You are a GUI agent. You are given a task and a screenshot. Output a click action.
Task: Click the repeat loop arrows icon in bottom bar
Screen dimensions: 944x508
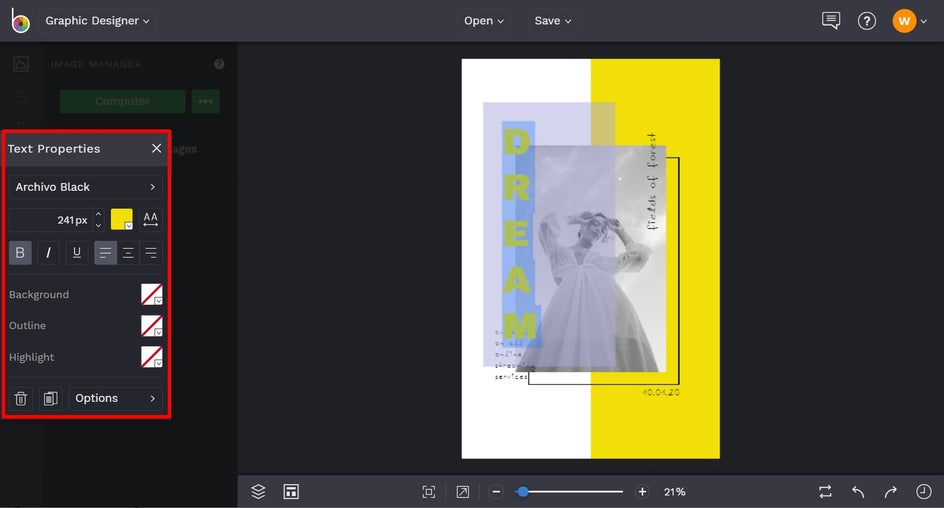point(825,492)
